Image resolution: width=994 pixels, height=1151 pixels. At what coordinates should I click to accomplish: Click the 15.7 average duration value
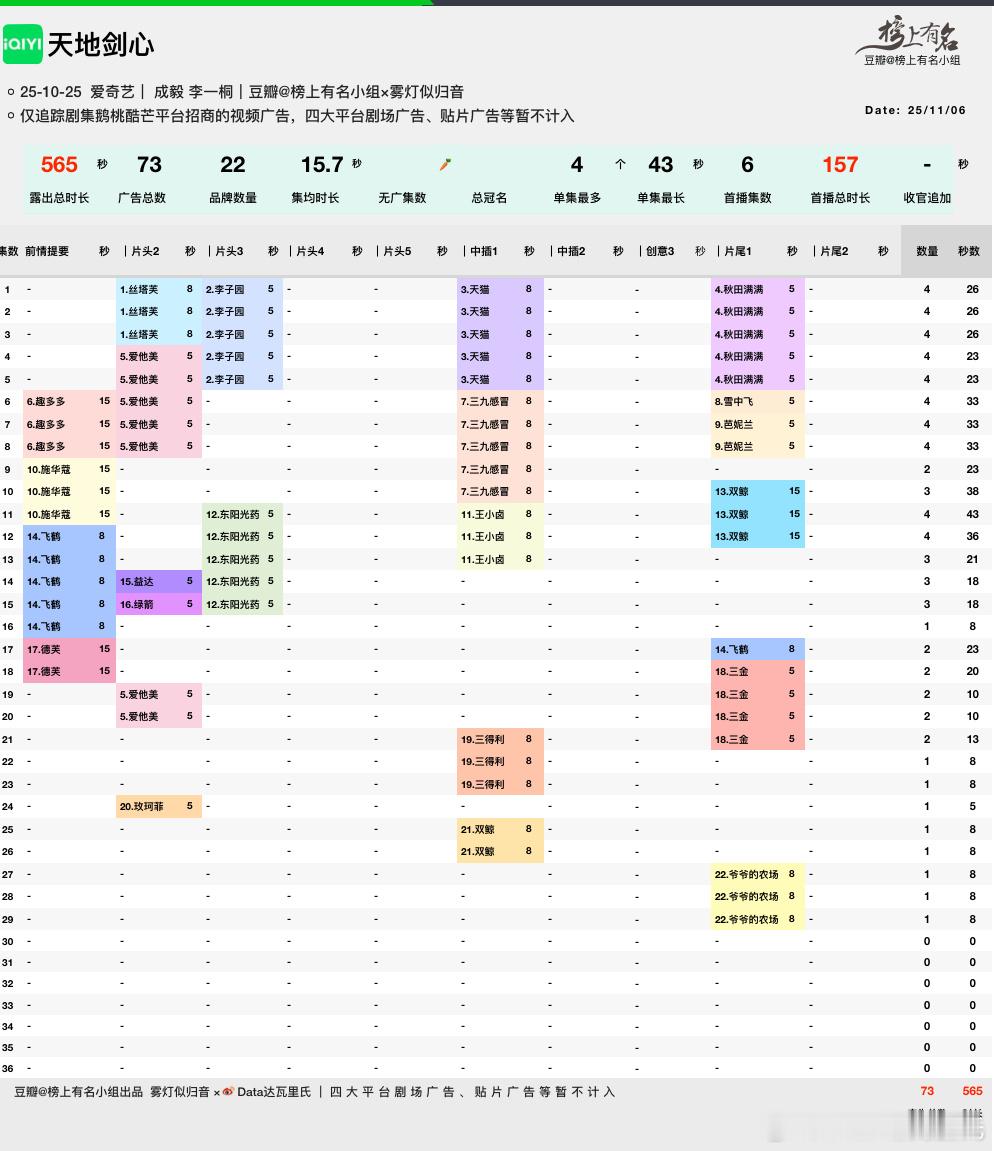(322, 164)
